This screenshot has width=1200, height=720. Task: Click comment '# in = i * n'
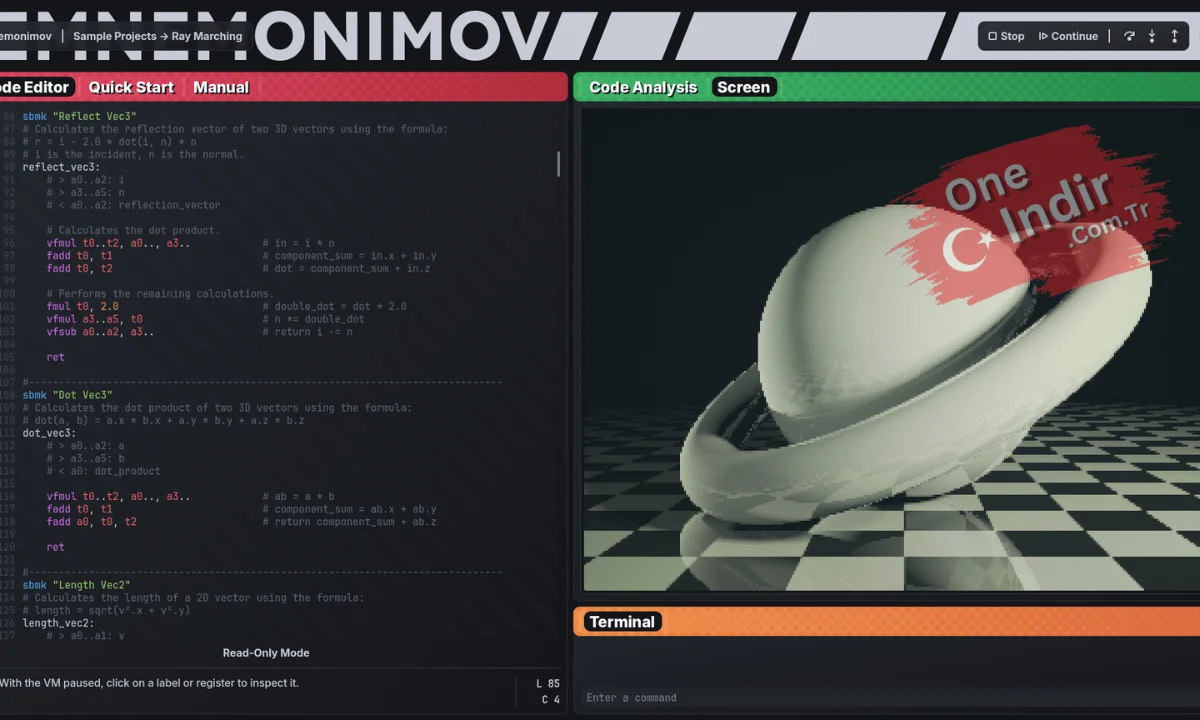[x=298, y=243]
